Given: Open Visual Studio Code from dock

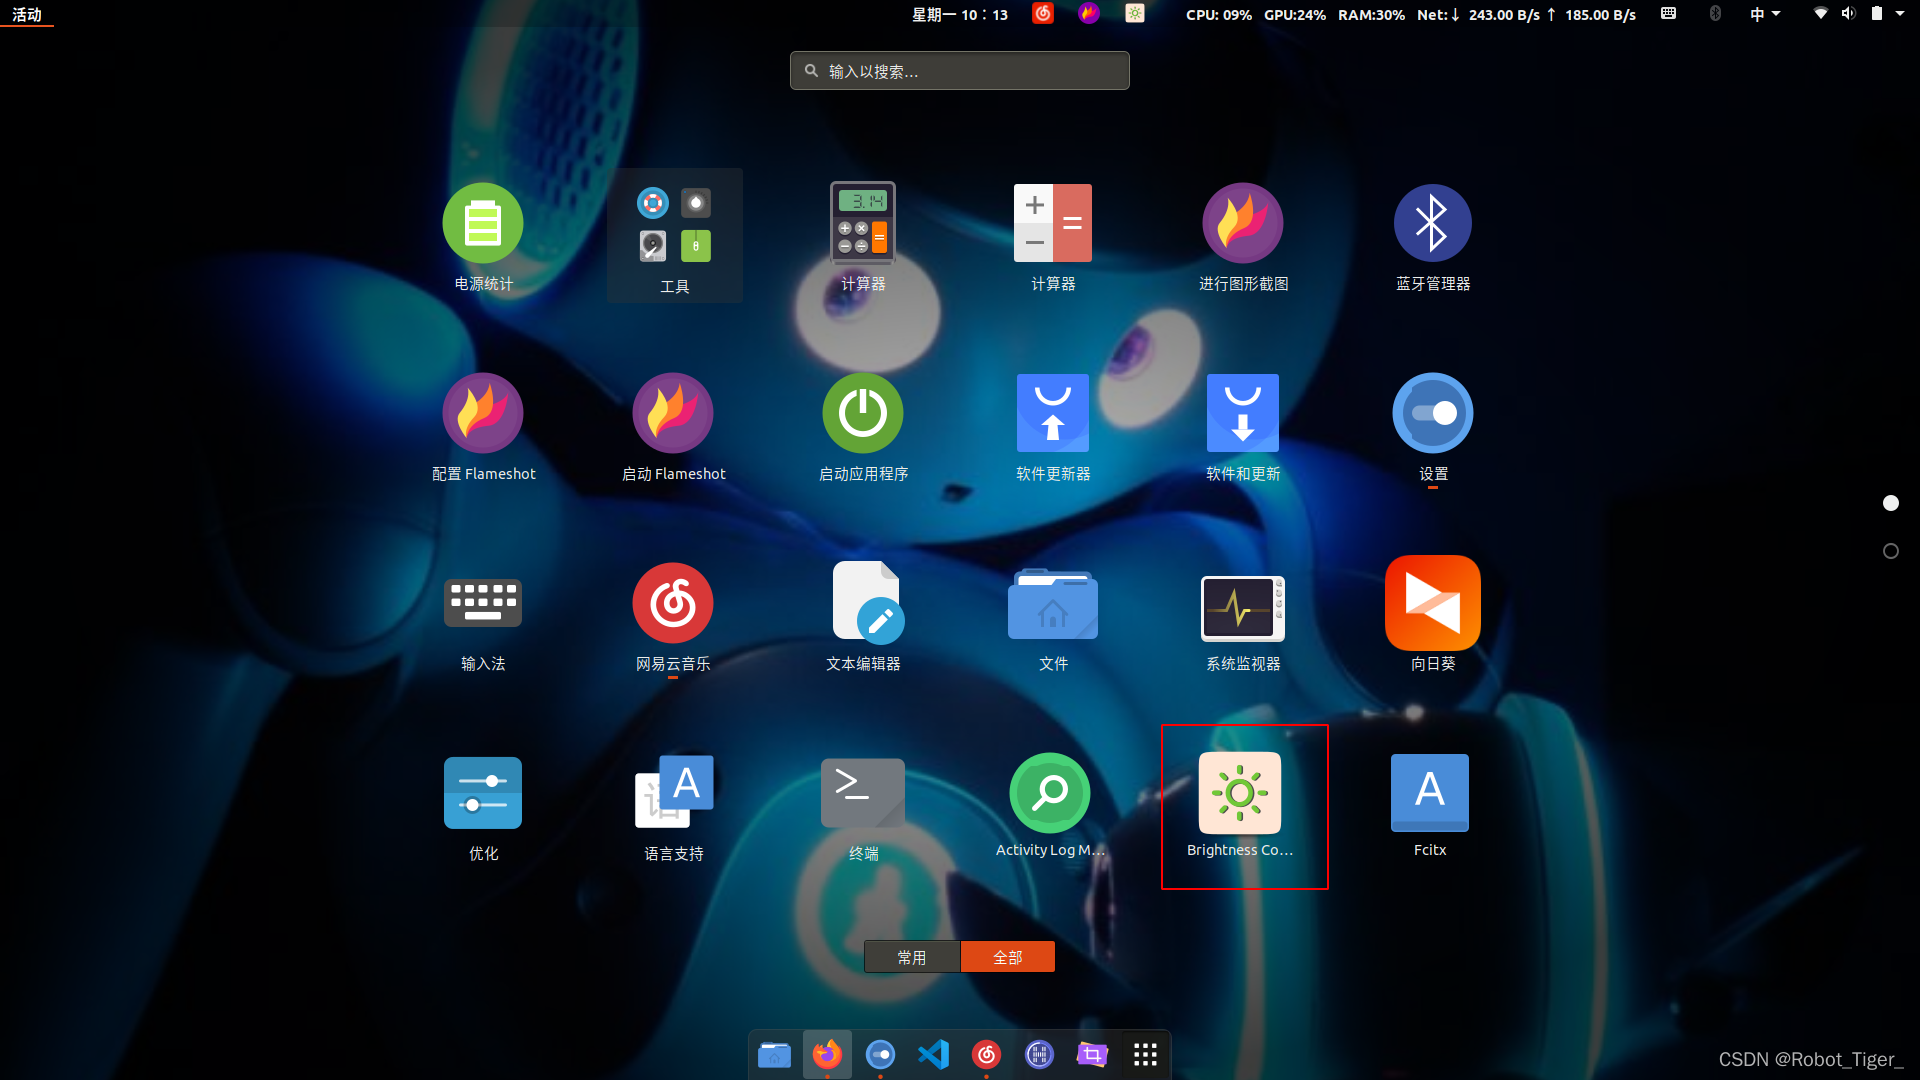Looking at the screenshot, I should [933, 1054].
